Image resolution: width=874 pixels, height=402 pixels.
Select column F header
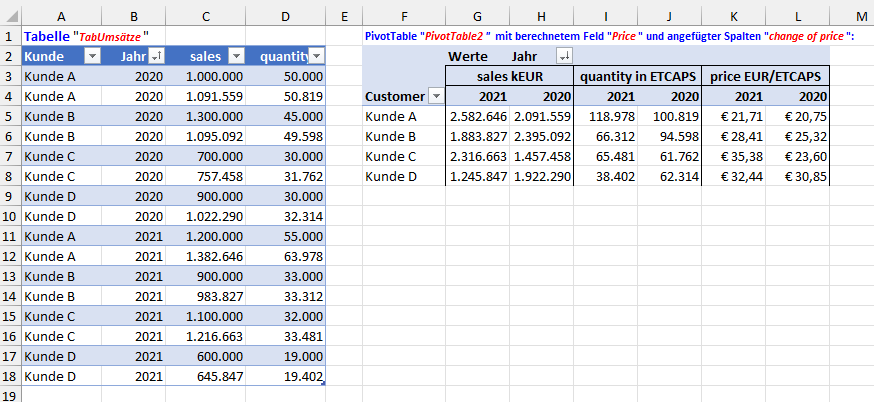click(x=404, y=17)
